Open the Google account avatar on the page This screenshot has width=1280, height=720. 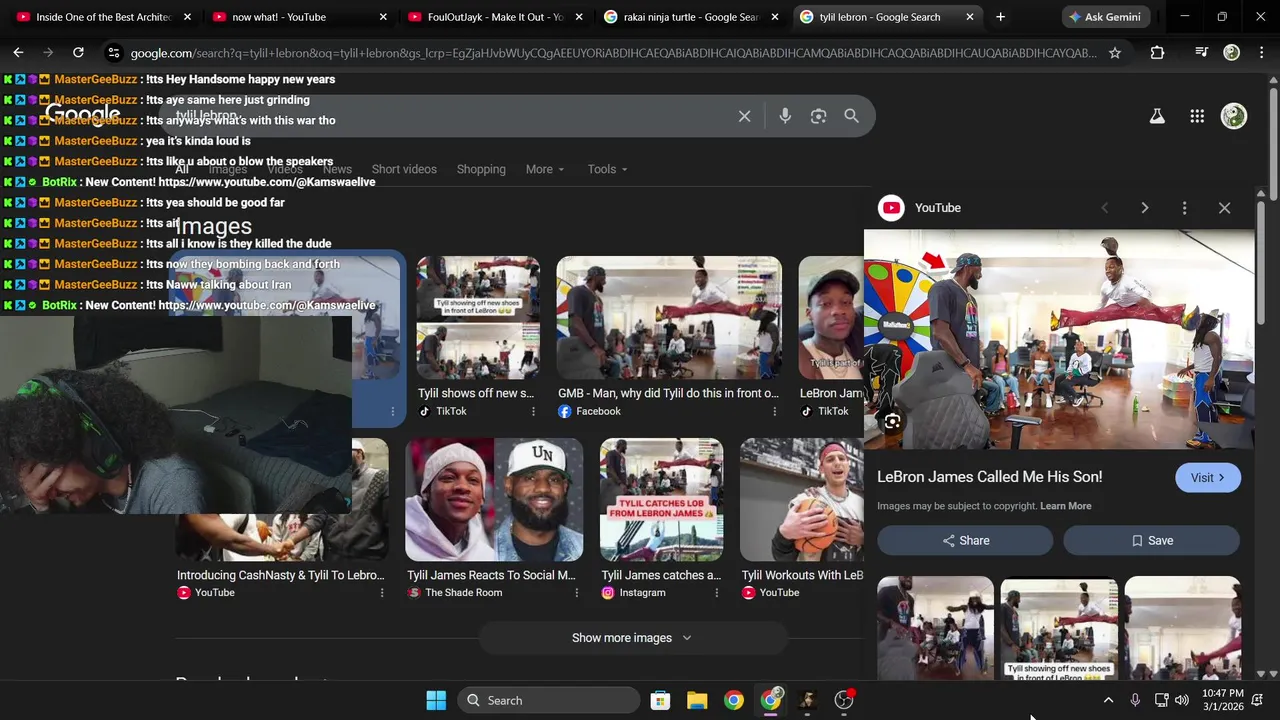coord(1234,116)
